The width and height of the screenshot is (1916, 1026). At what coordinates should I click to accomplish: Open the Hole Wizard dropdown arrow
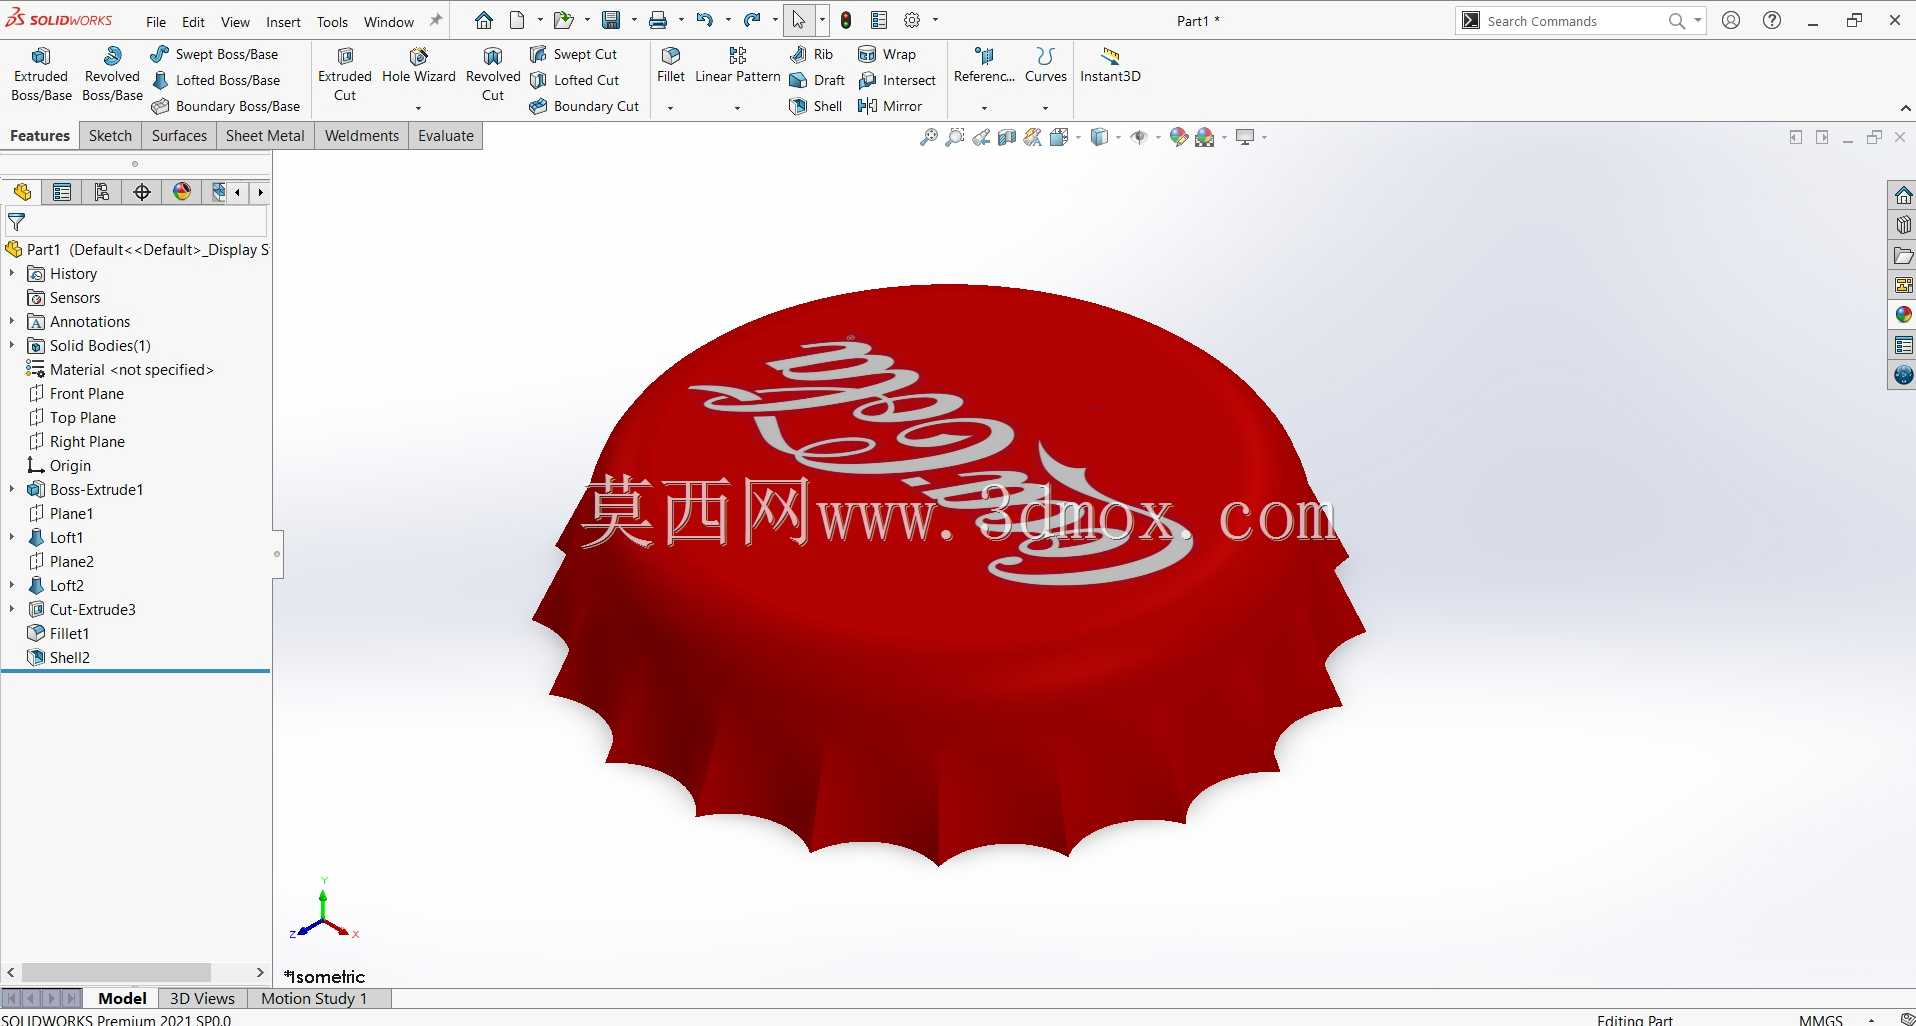(418, 108)
